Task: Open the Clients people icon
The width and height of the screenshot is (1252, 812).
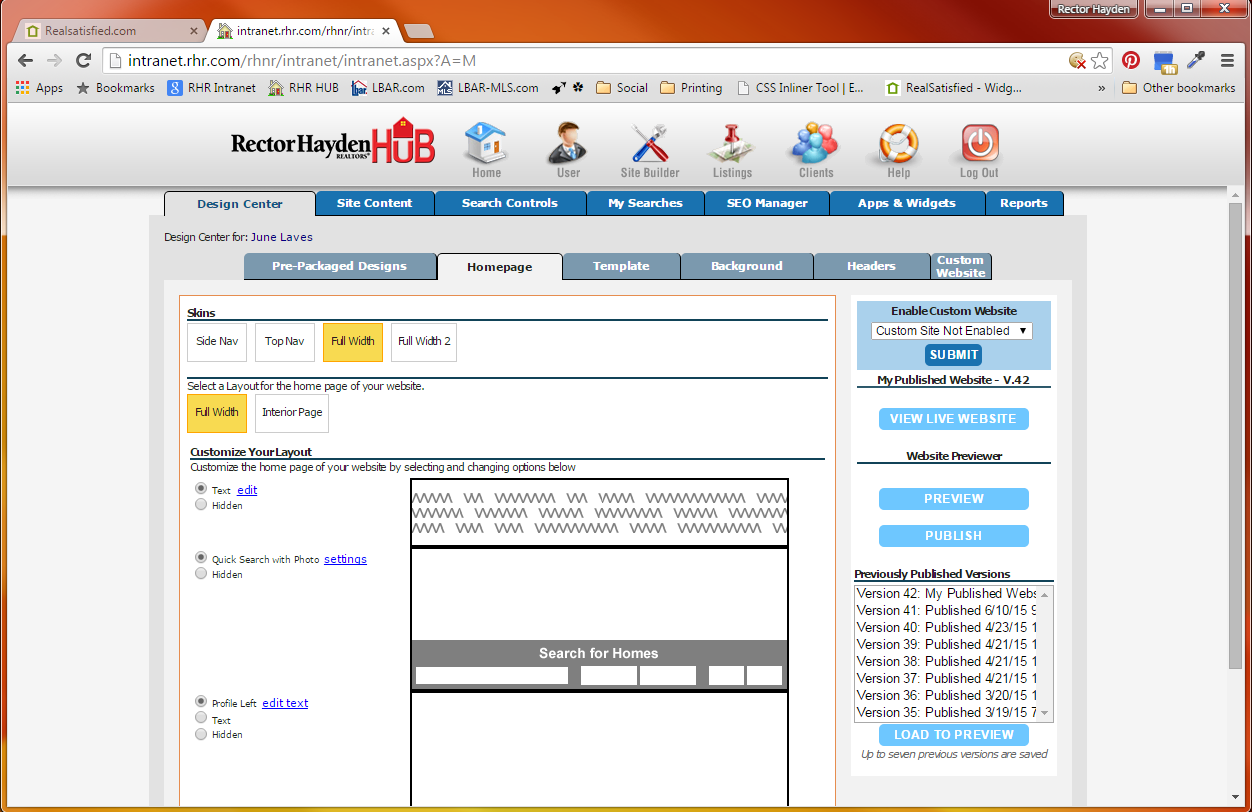Action: pos(815,150)
